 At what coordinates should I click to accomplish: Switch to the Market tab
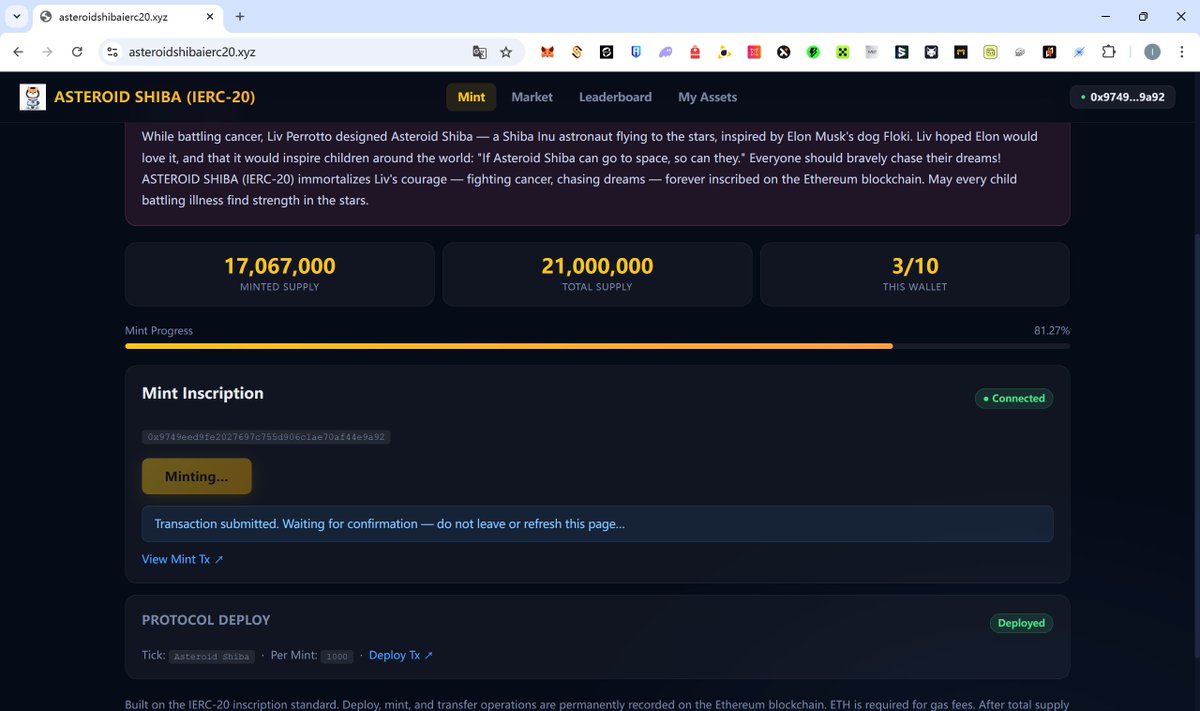pos(532,97)
